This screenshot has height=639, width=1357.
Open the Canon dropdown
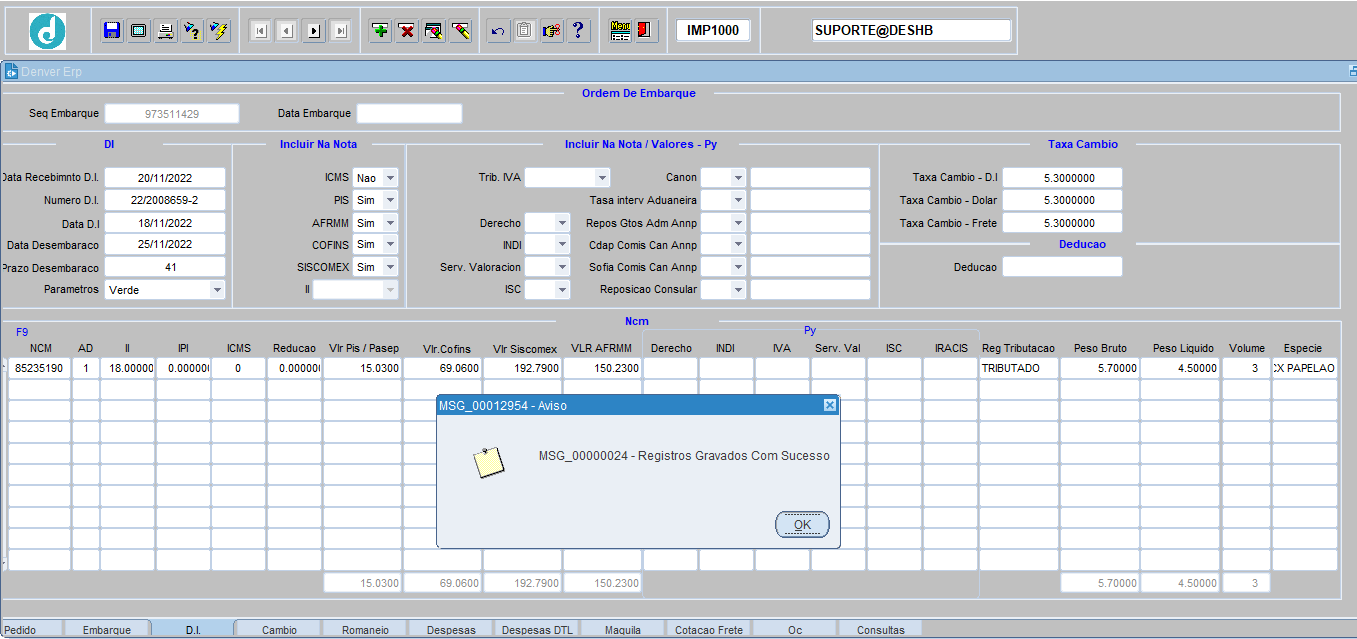pos(738,178)
